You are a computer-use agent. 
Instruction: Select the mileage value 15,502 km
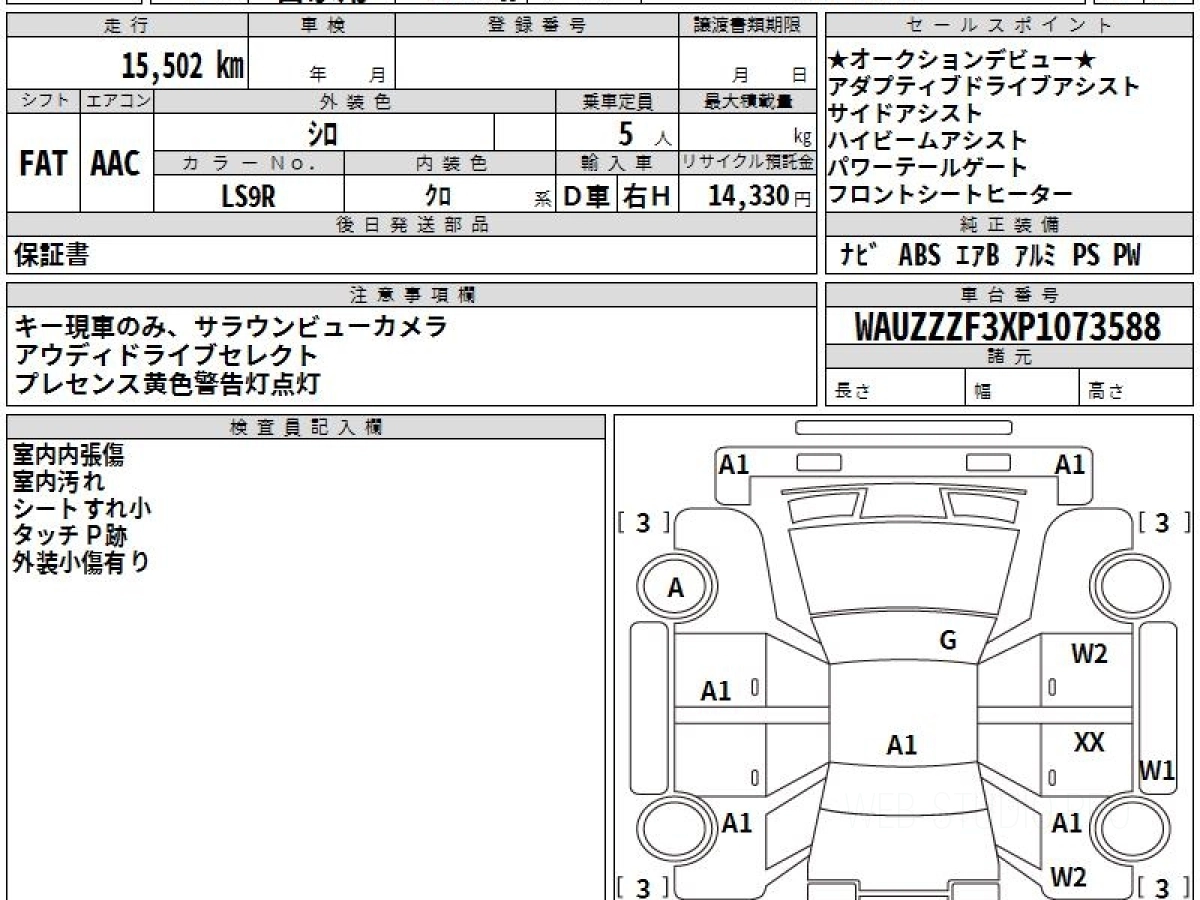[x=183, y=66]
